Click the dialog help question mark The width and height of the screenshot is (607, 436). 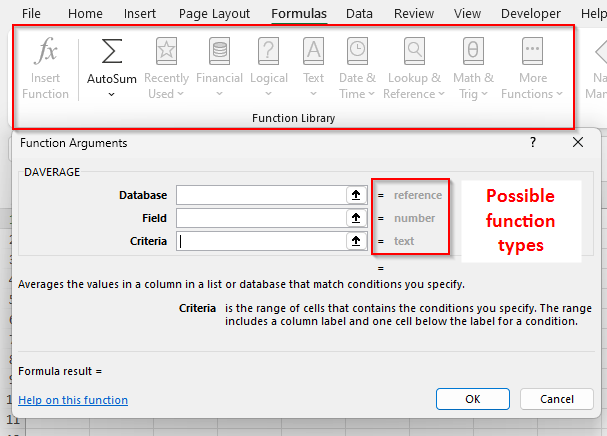(533, 142)
